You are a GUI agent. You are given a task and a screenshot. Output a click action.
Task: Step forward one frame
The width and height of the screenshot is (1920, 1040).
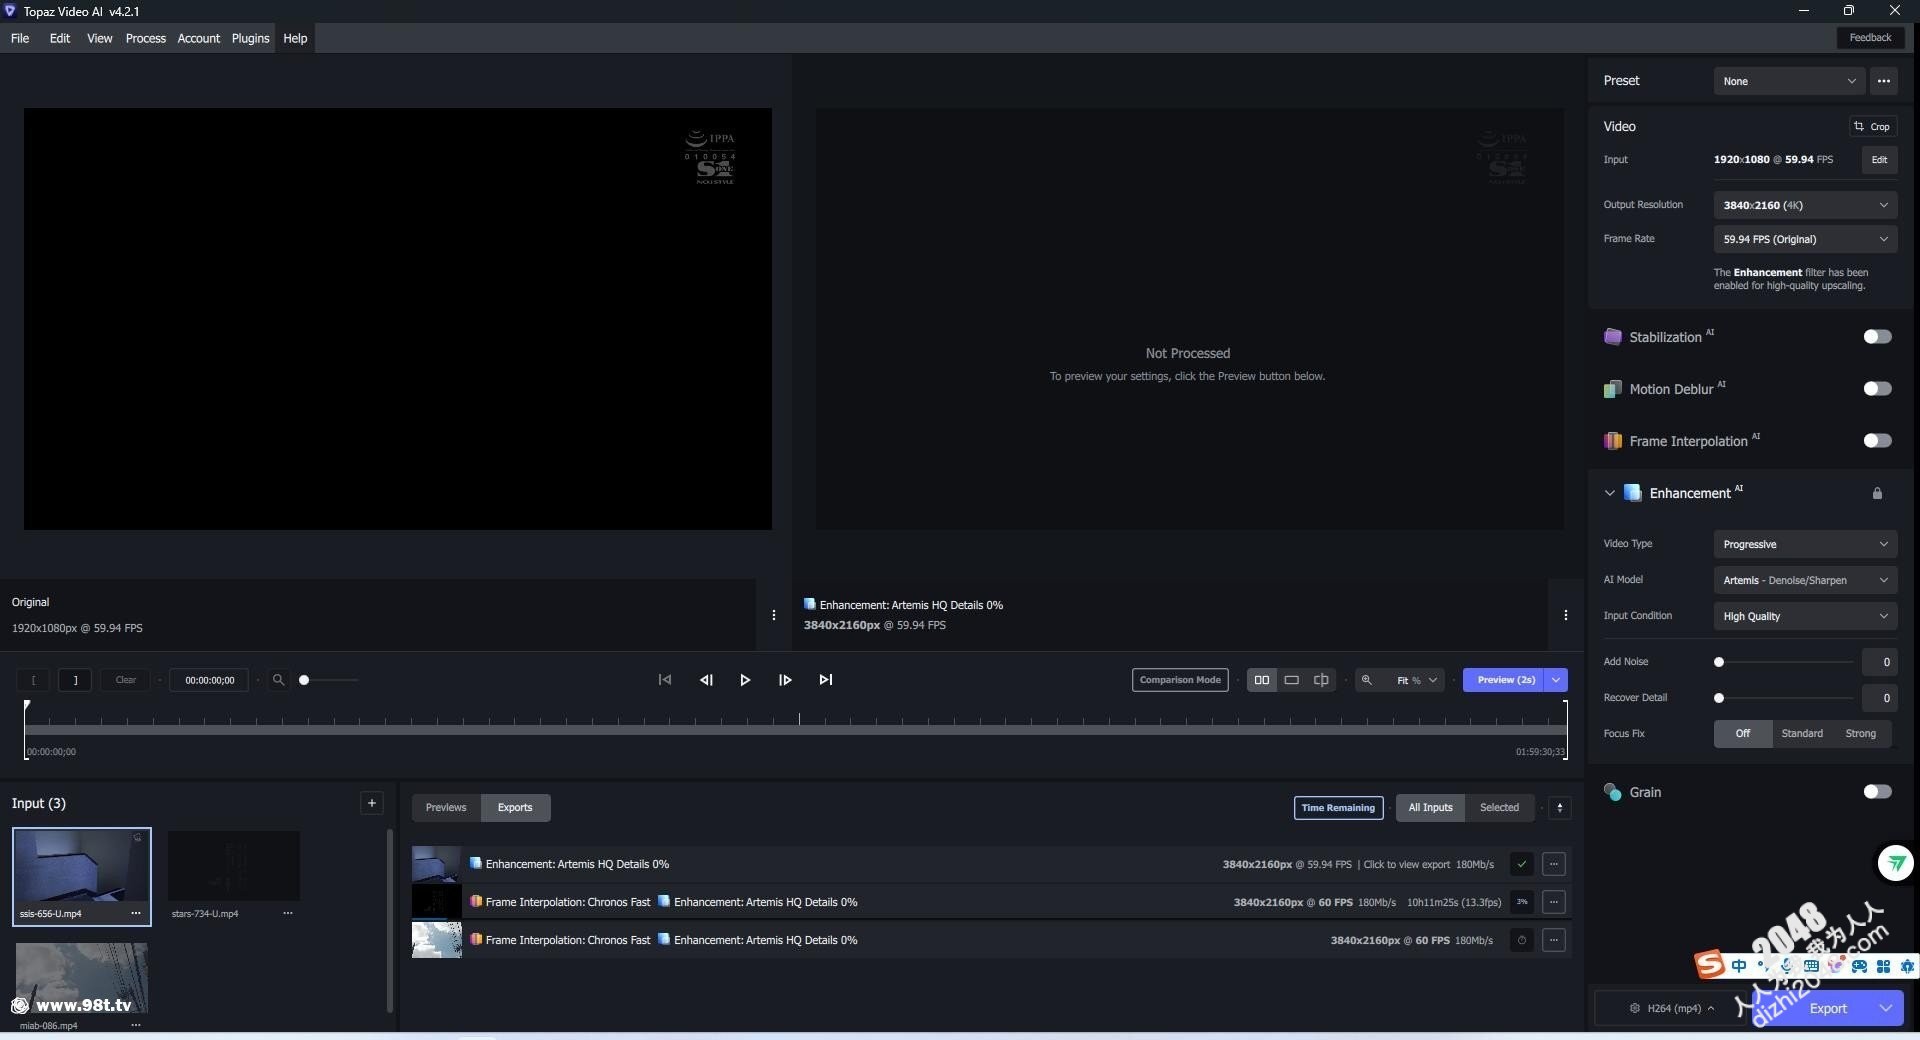(x=785, y=680)
